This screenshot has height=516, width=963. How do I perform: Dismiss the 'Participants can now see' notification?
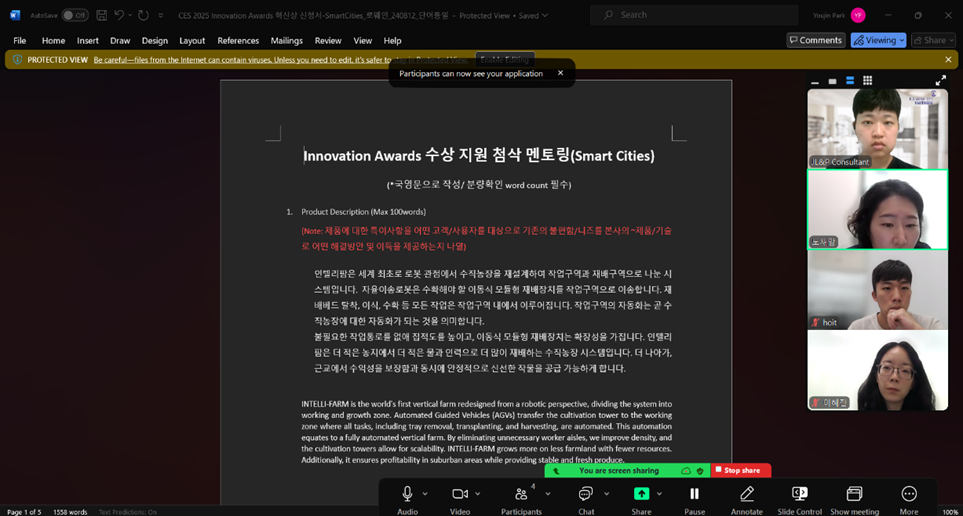(x=560, y=73)
